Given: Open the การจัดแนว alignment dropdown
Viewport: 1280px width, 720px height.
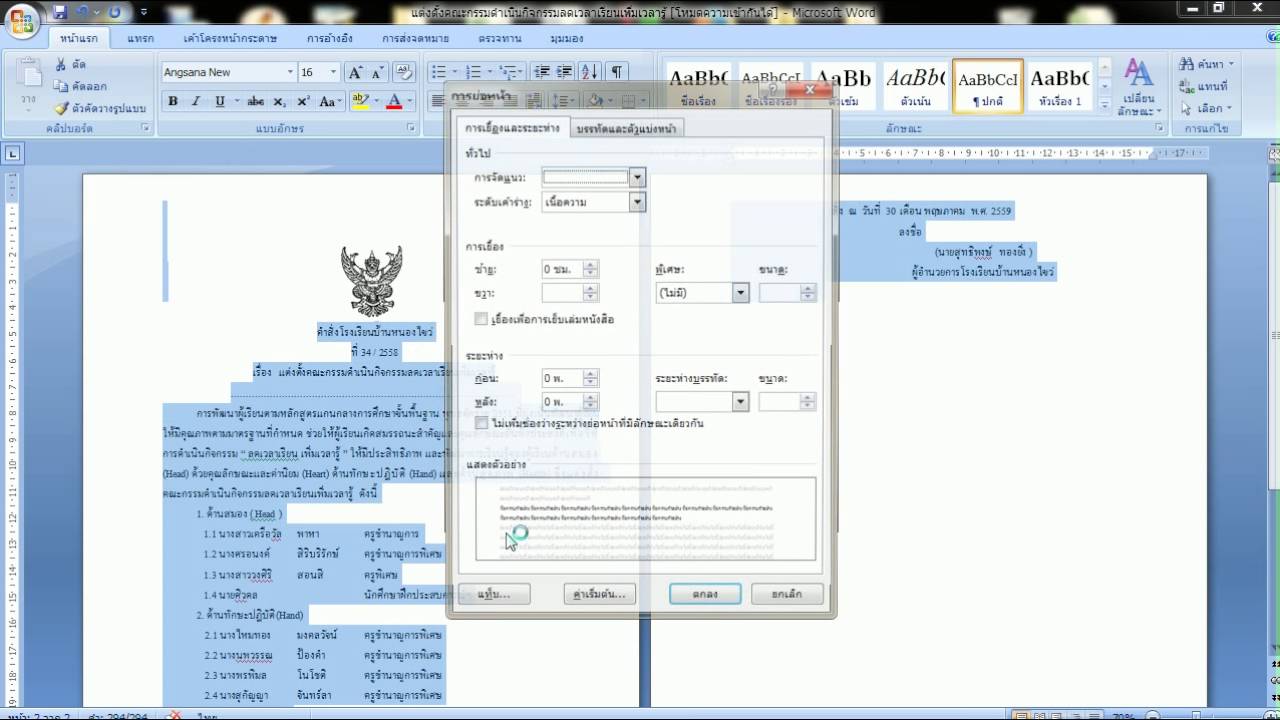Looking at the screenshot, I should coord(638,178).
